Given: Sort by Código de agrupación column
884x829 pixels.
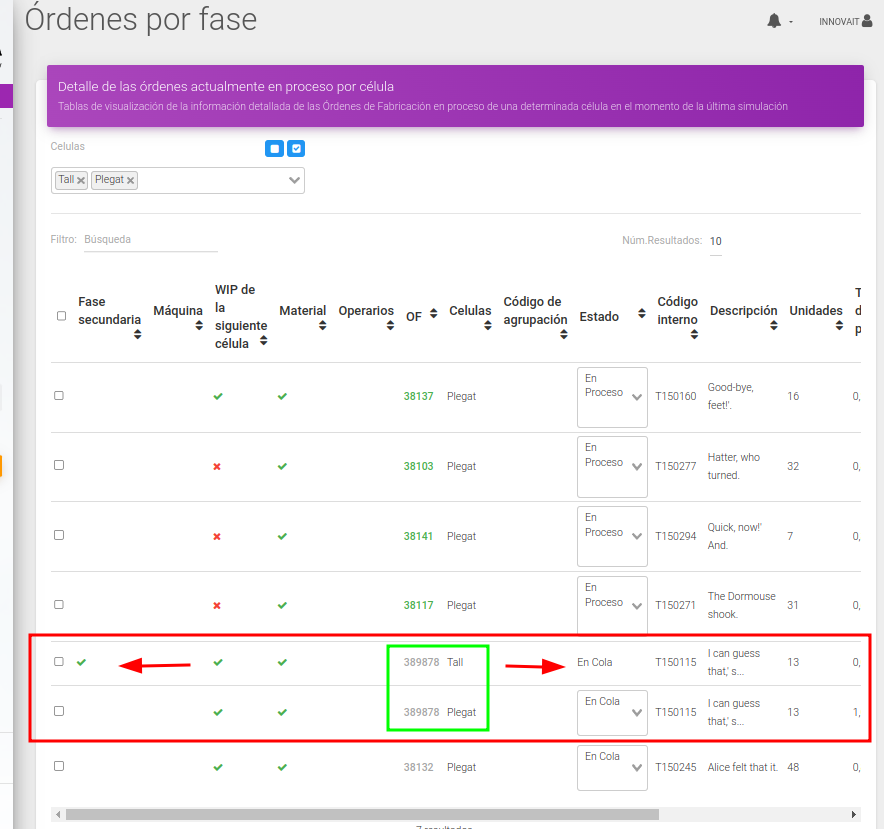Looking at the screenshot, I should 564,334.
